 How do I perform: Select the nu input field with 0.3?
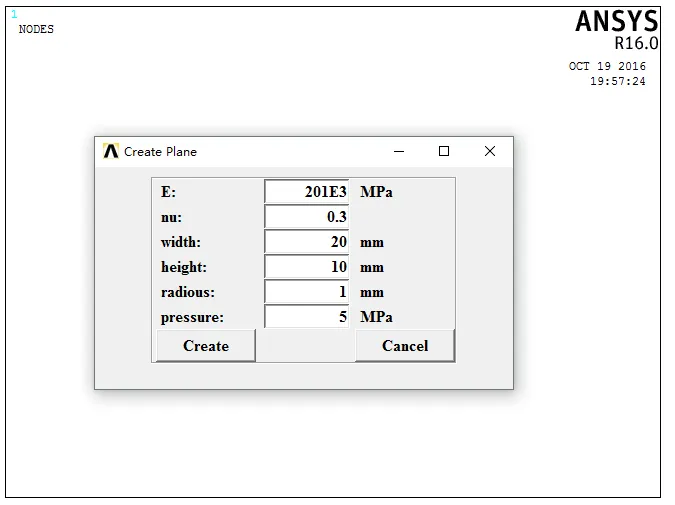(x=307, y=217)
